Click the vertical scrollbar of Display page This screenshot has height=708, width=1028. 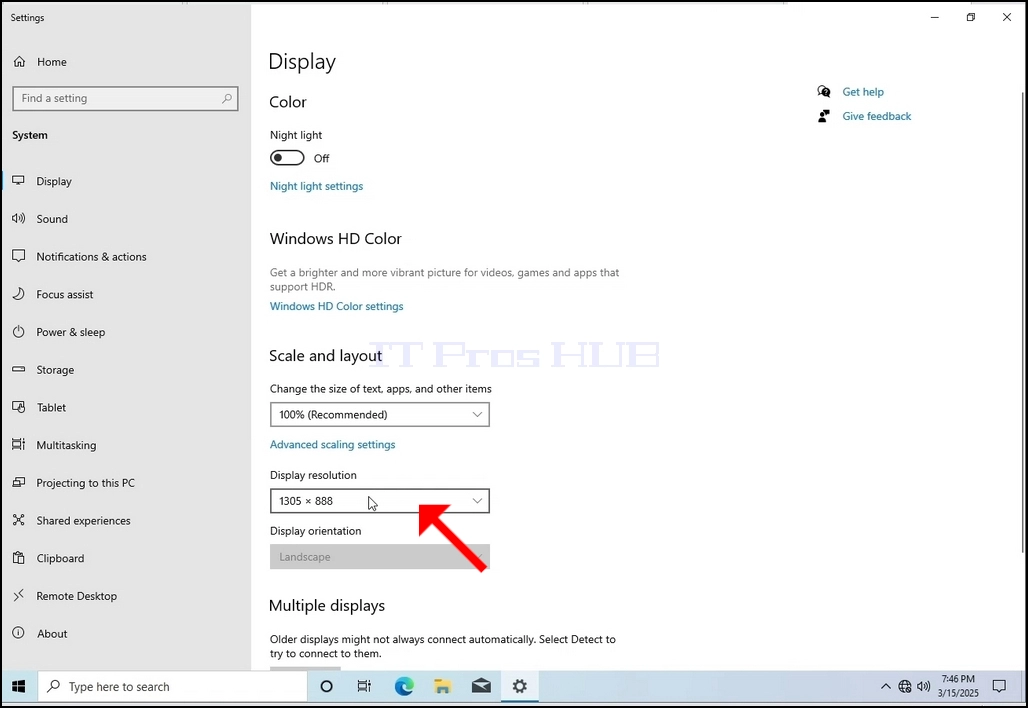coord(1023,321)
